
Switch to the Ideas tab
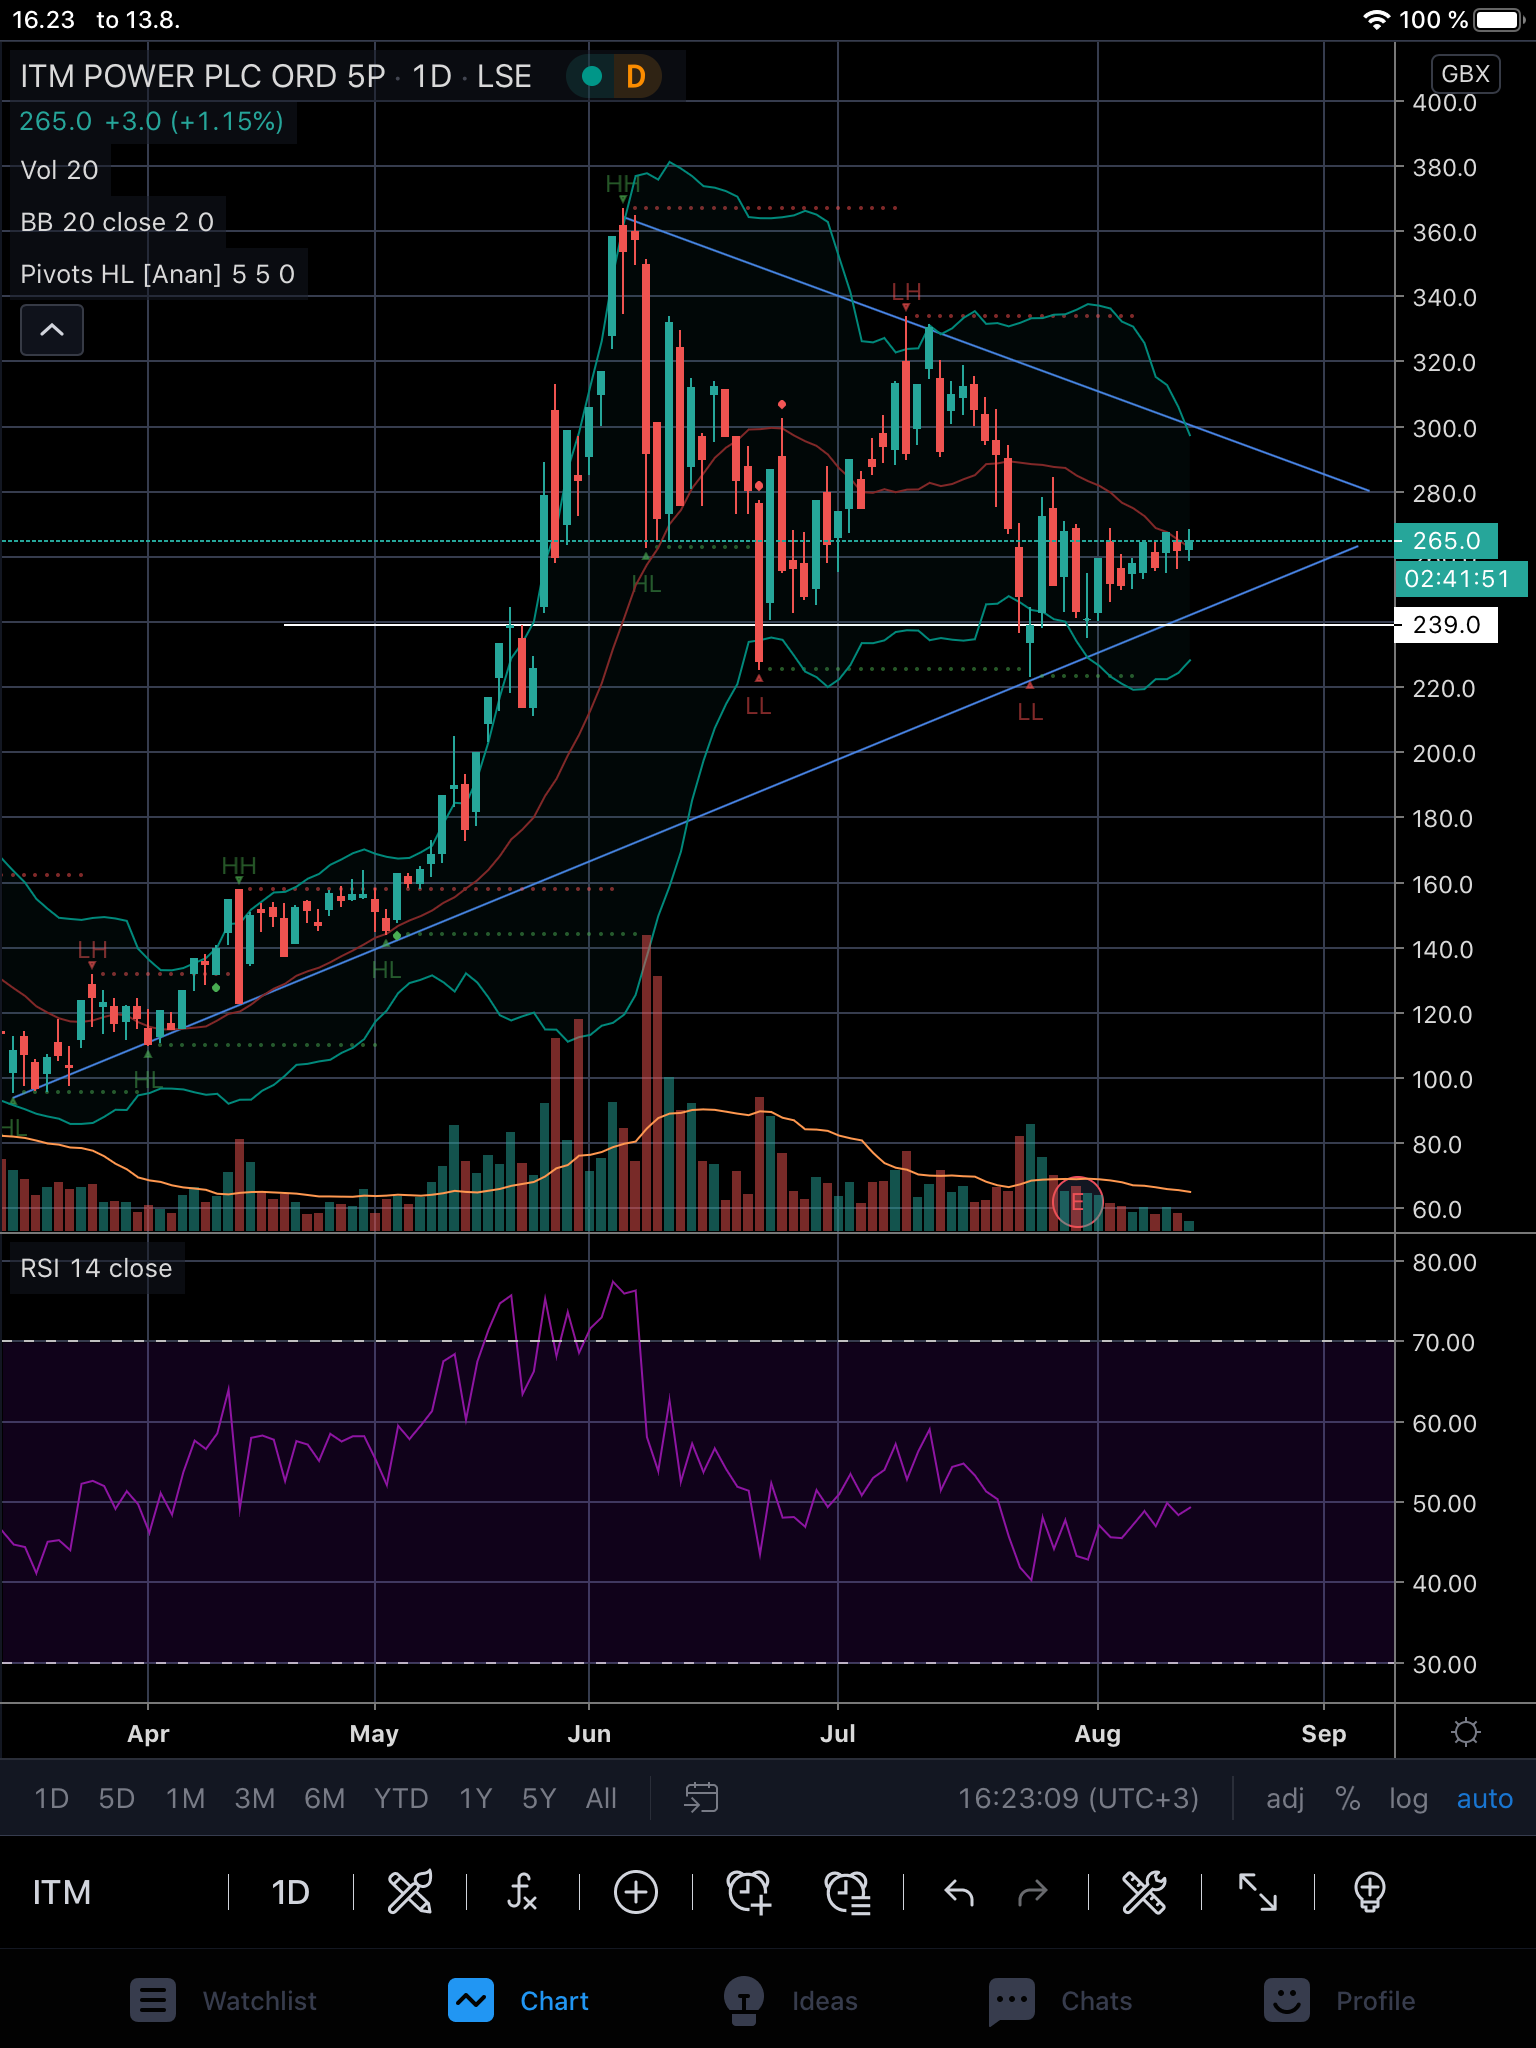(x=791, y=2000)
